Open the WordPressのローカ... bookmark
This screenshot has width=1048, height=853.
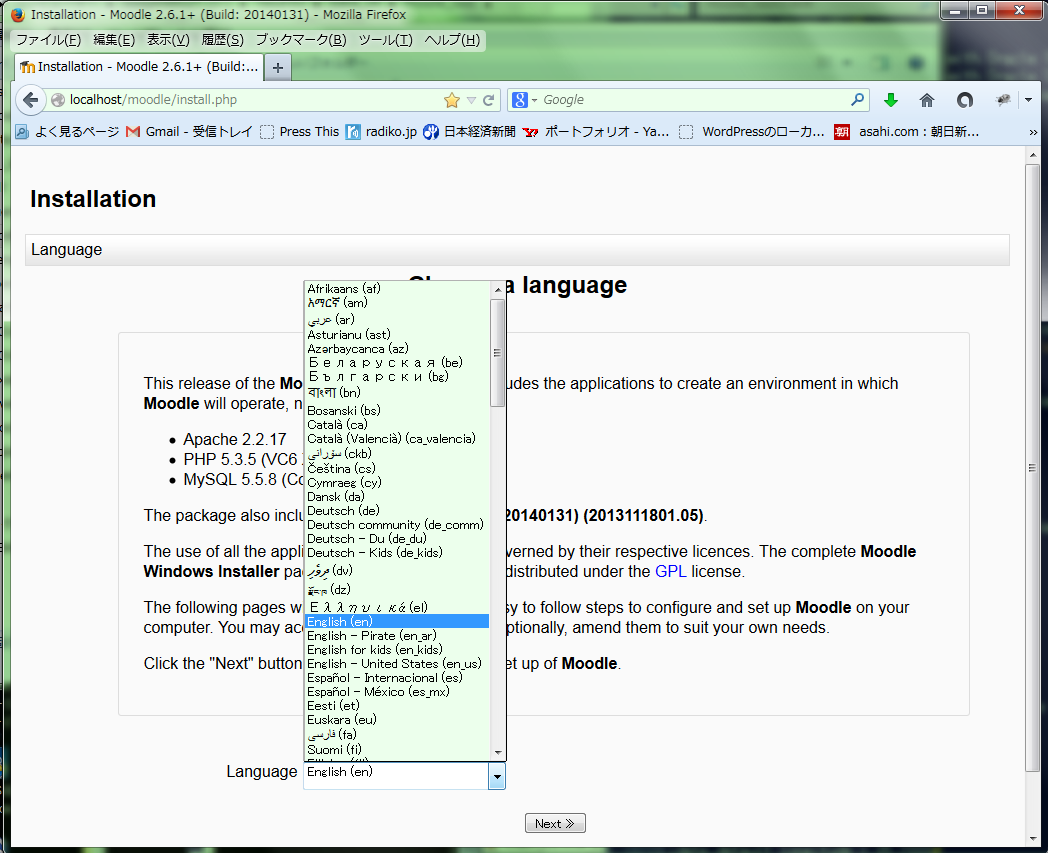point(752,132)
